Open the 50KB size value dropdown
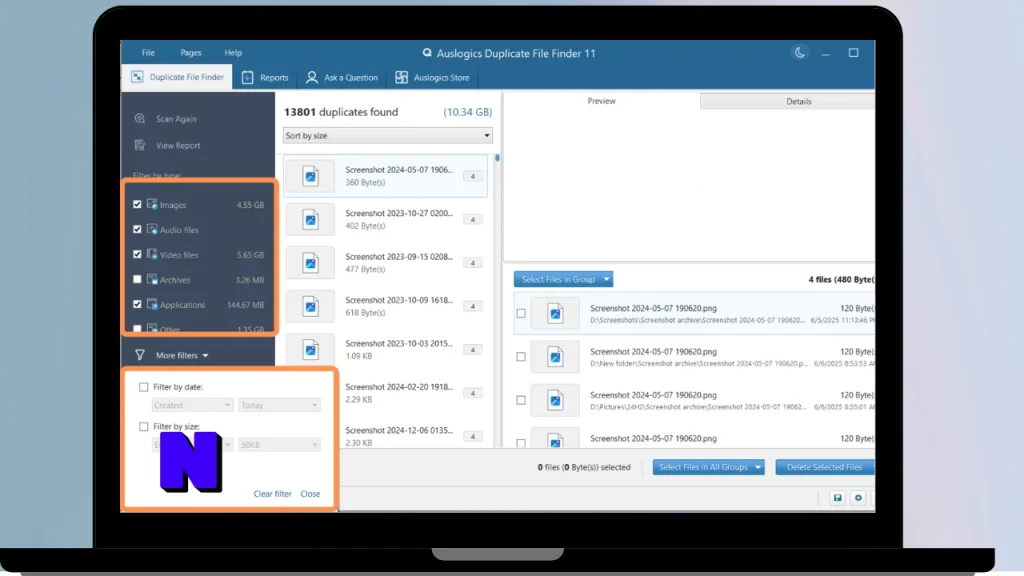This screenshot has width=1024, height=576. [279, 445]
